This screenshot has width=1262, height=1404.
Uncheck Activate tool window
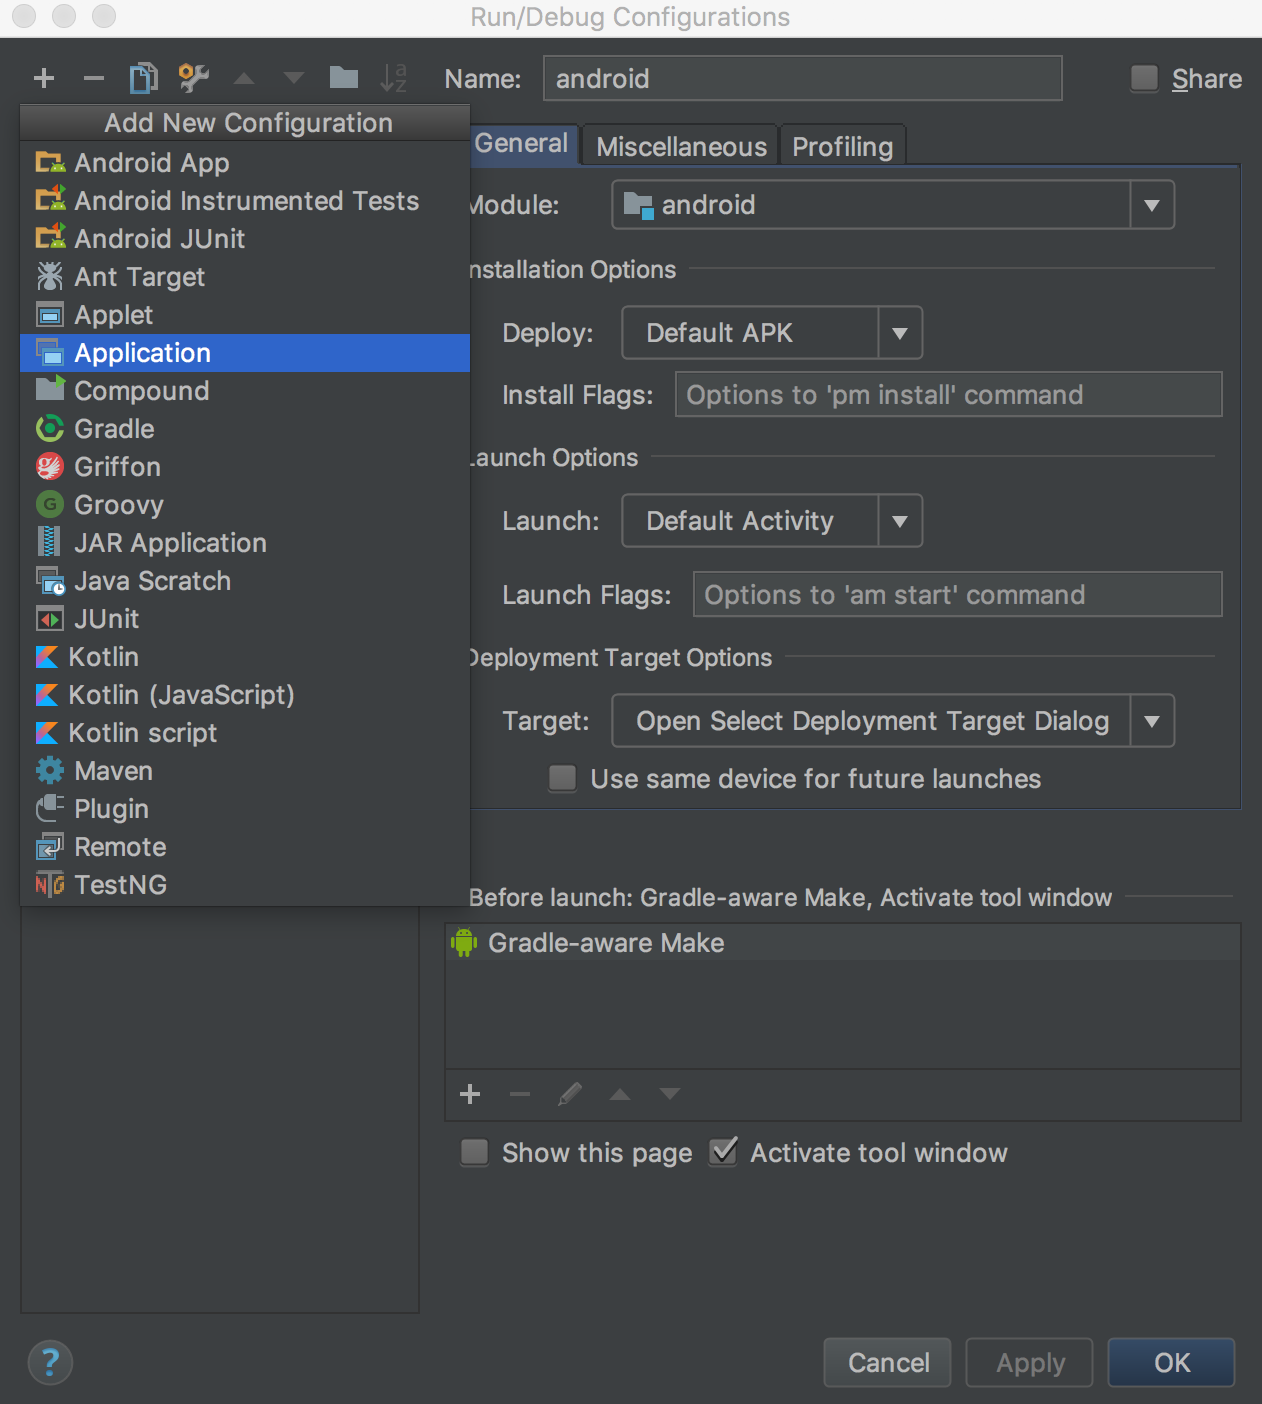tap(723, 1153)
